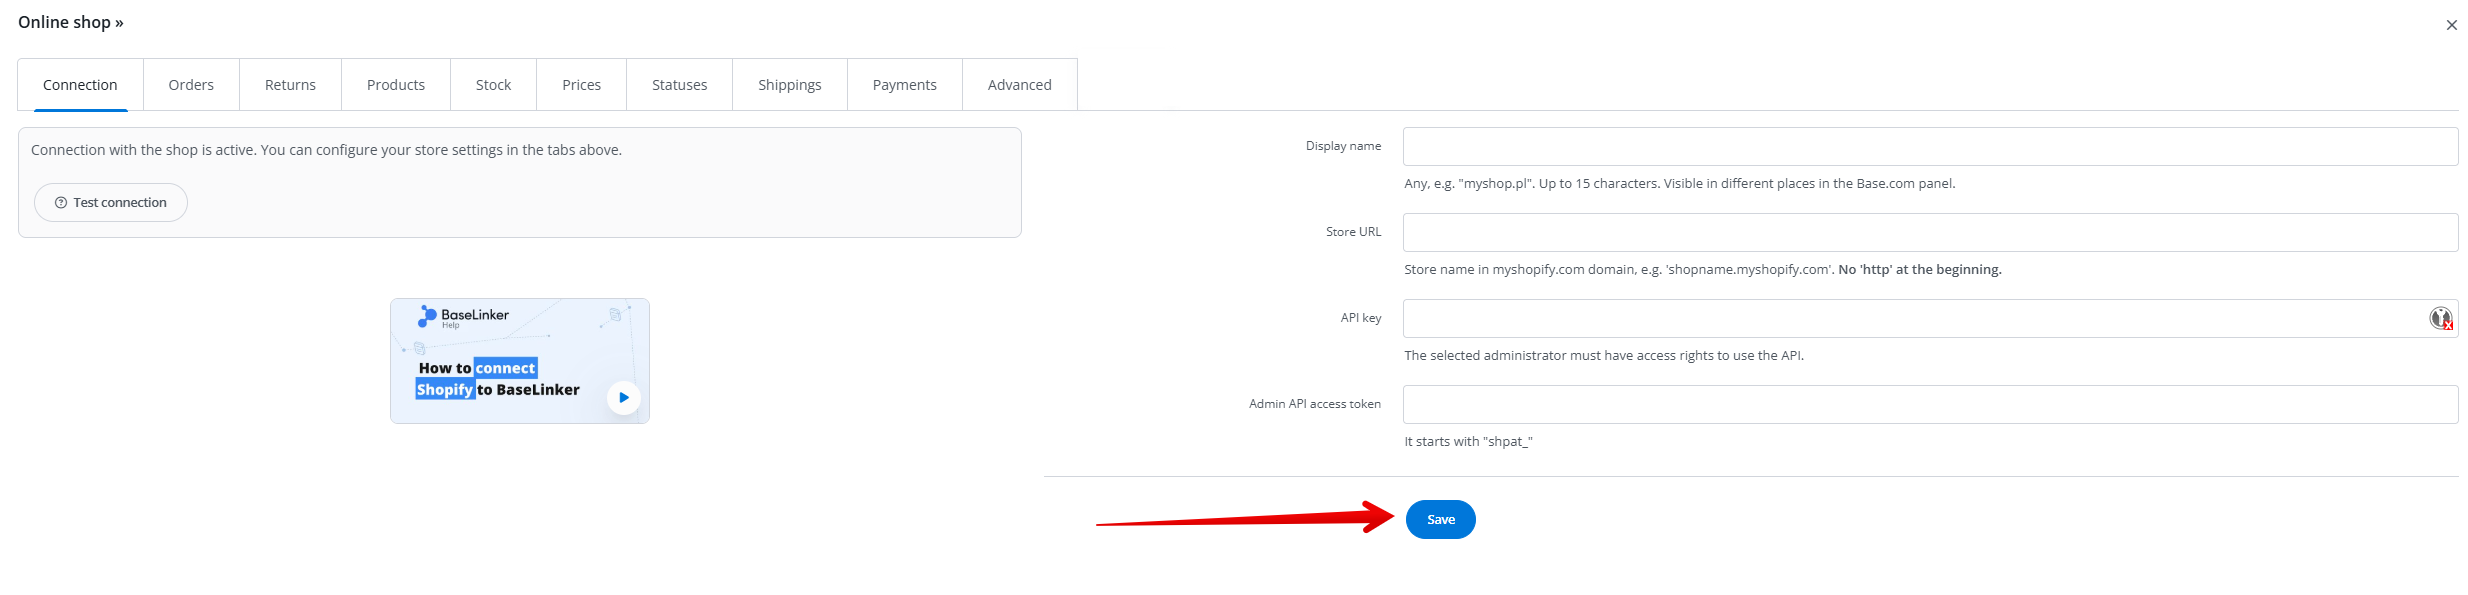Switch to the Orders tab
2468x595 pixels.
coord(191,85)
